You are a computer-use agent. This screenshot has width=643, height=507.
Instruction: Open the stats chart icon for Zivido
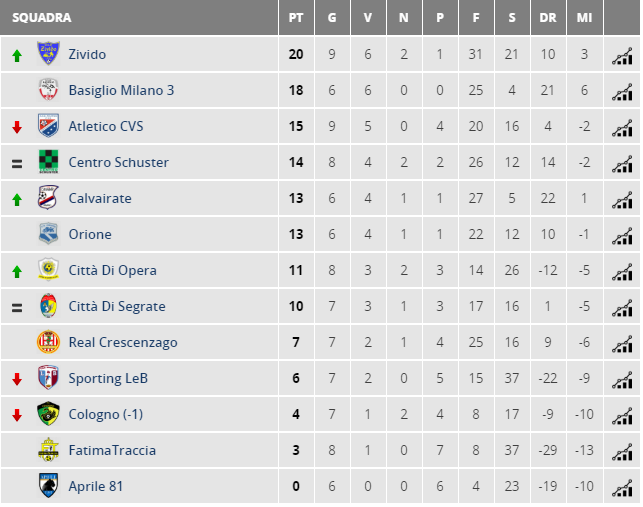click(x=622, y=56)
